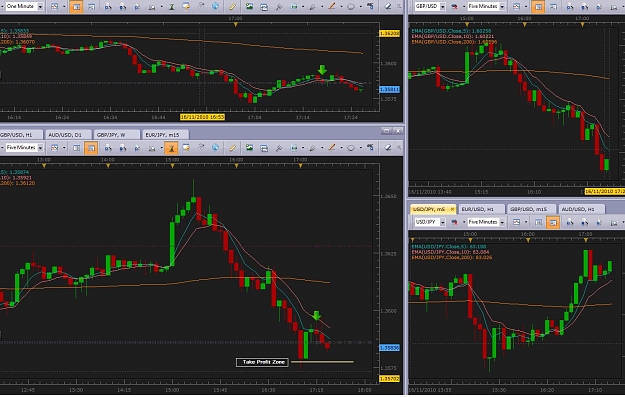Click picture icon in bottom-left Five Minutes toolbar

click(250, 147)
